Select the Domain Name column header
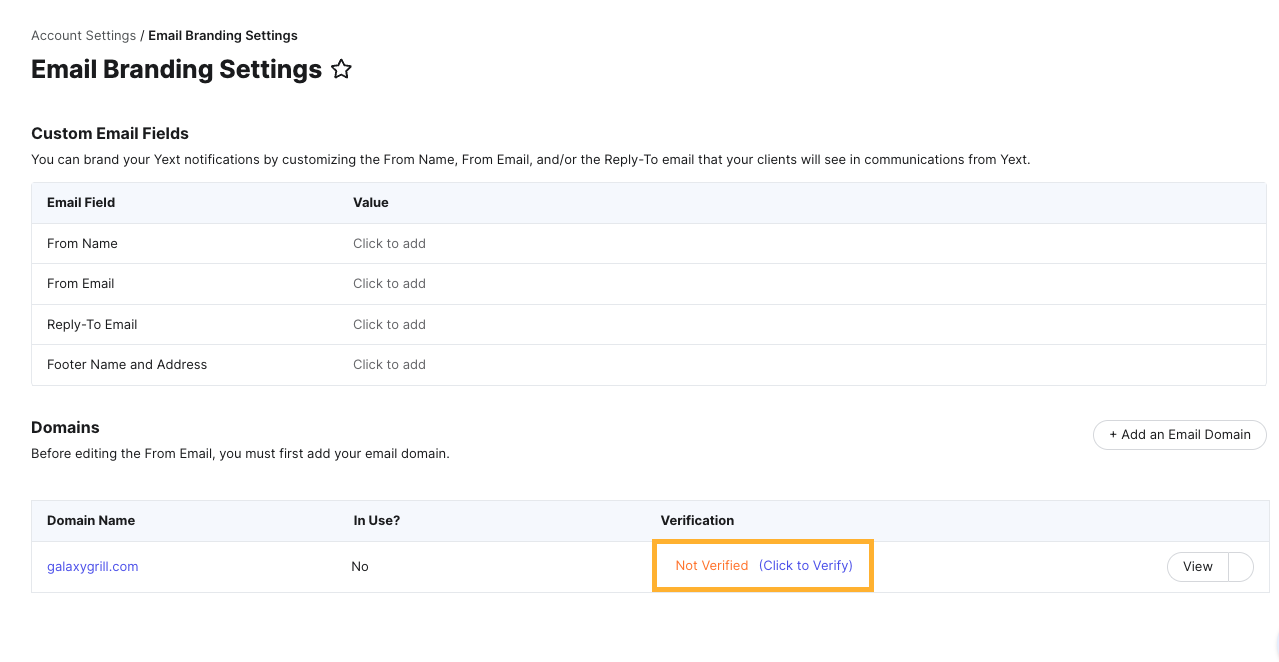1279x662 pixels. (x=91, y=520)
